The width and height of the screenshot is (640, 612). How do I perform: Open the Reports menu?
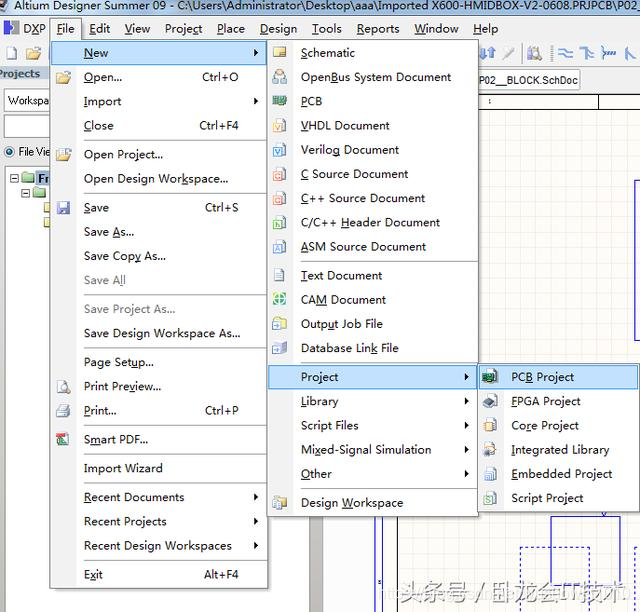point(378,29)
